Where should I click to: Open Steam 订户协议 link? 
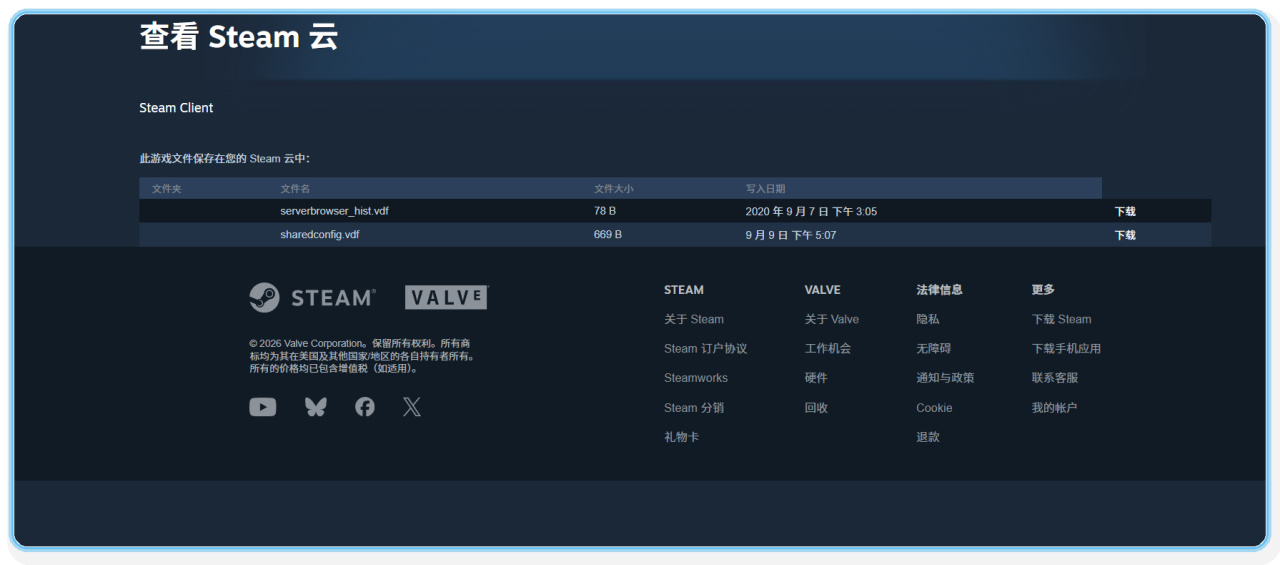coord(706,349)
